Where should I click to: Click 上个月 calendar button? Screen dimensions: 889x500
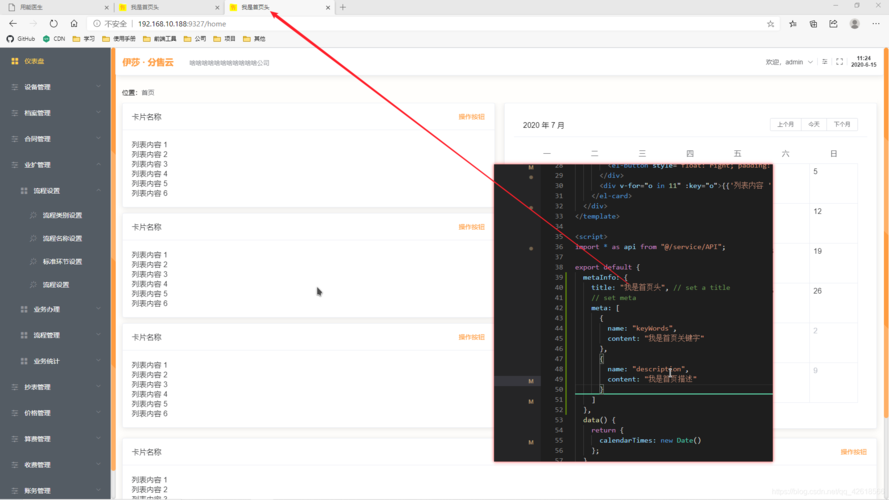pos(785,124)
